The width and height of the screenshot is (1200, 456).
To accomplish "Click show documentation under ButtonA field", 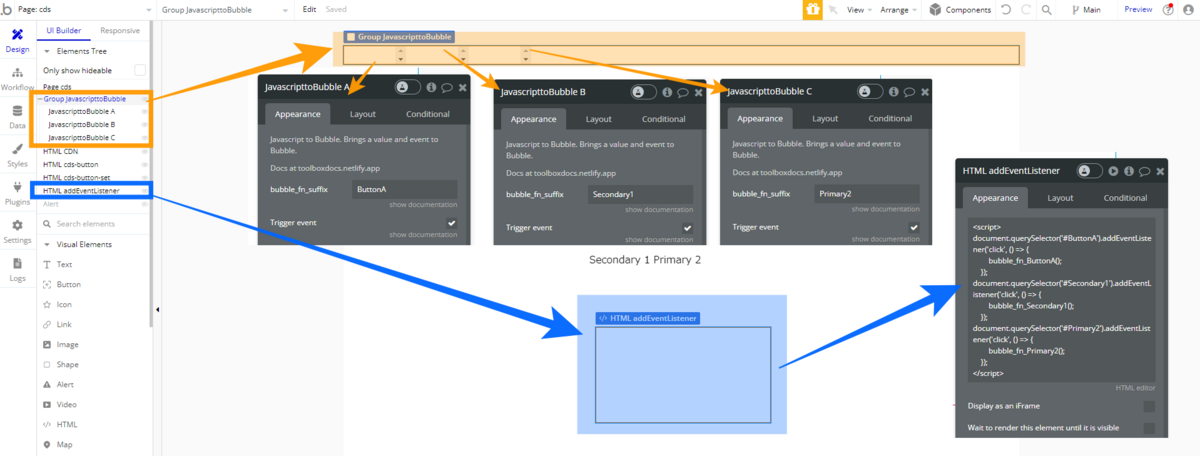I will (423, 204).
